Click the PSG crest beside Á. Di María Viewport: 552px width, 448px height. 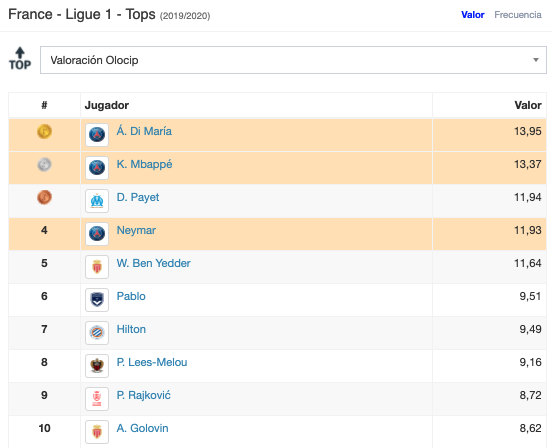(x=97, y=135)
